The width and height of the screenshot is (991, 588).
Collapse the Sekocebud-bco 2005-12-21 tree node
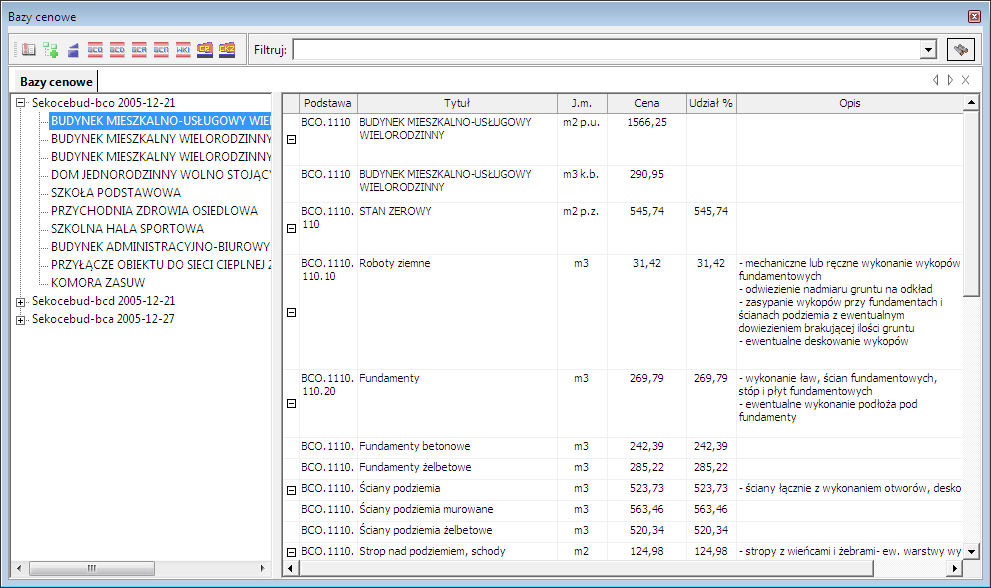(x=20, y=102)
